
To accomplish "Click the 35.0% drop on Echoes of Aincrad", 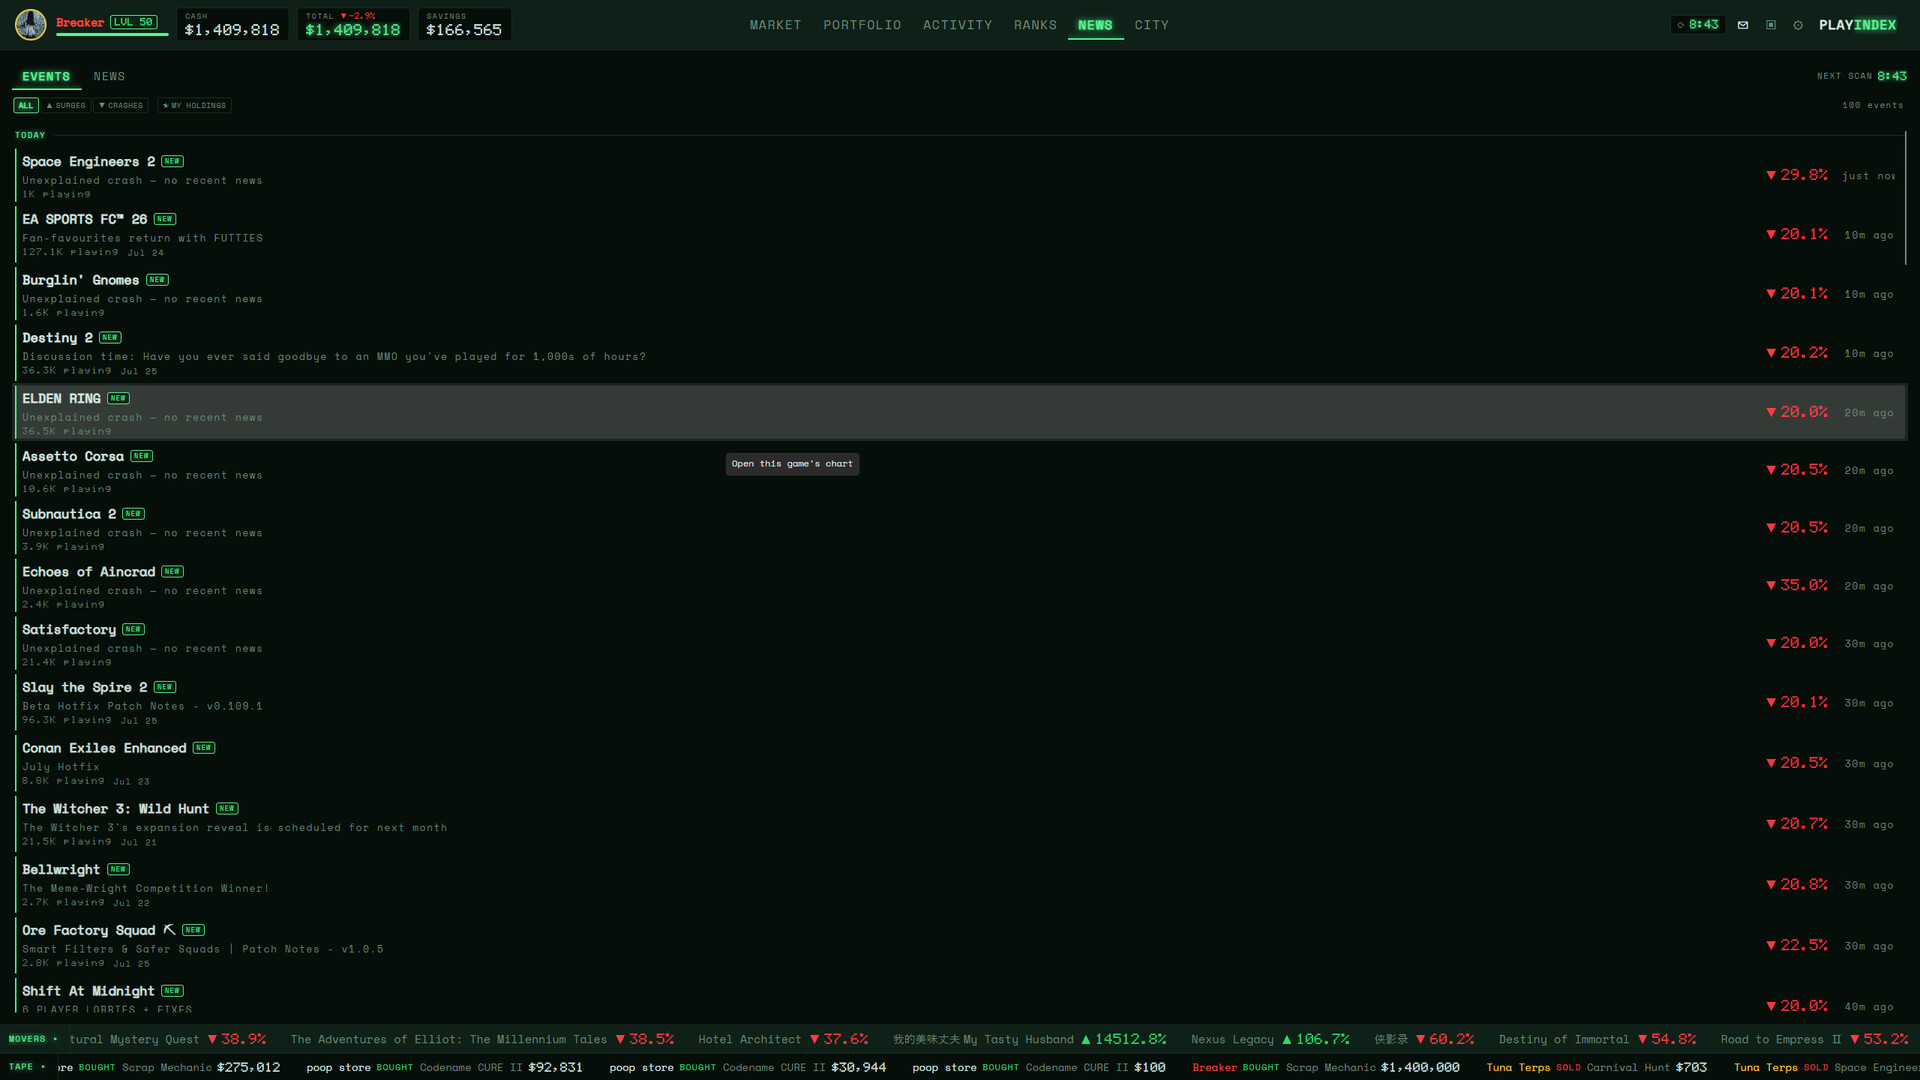I will pyautogui.click(x=1797, y=585).
